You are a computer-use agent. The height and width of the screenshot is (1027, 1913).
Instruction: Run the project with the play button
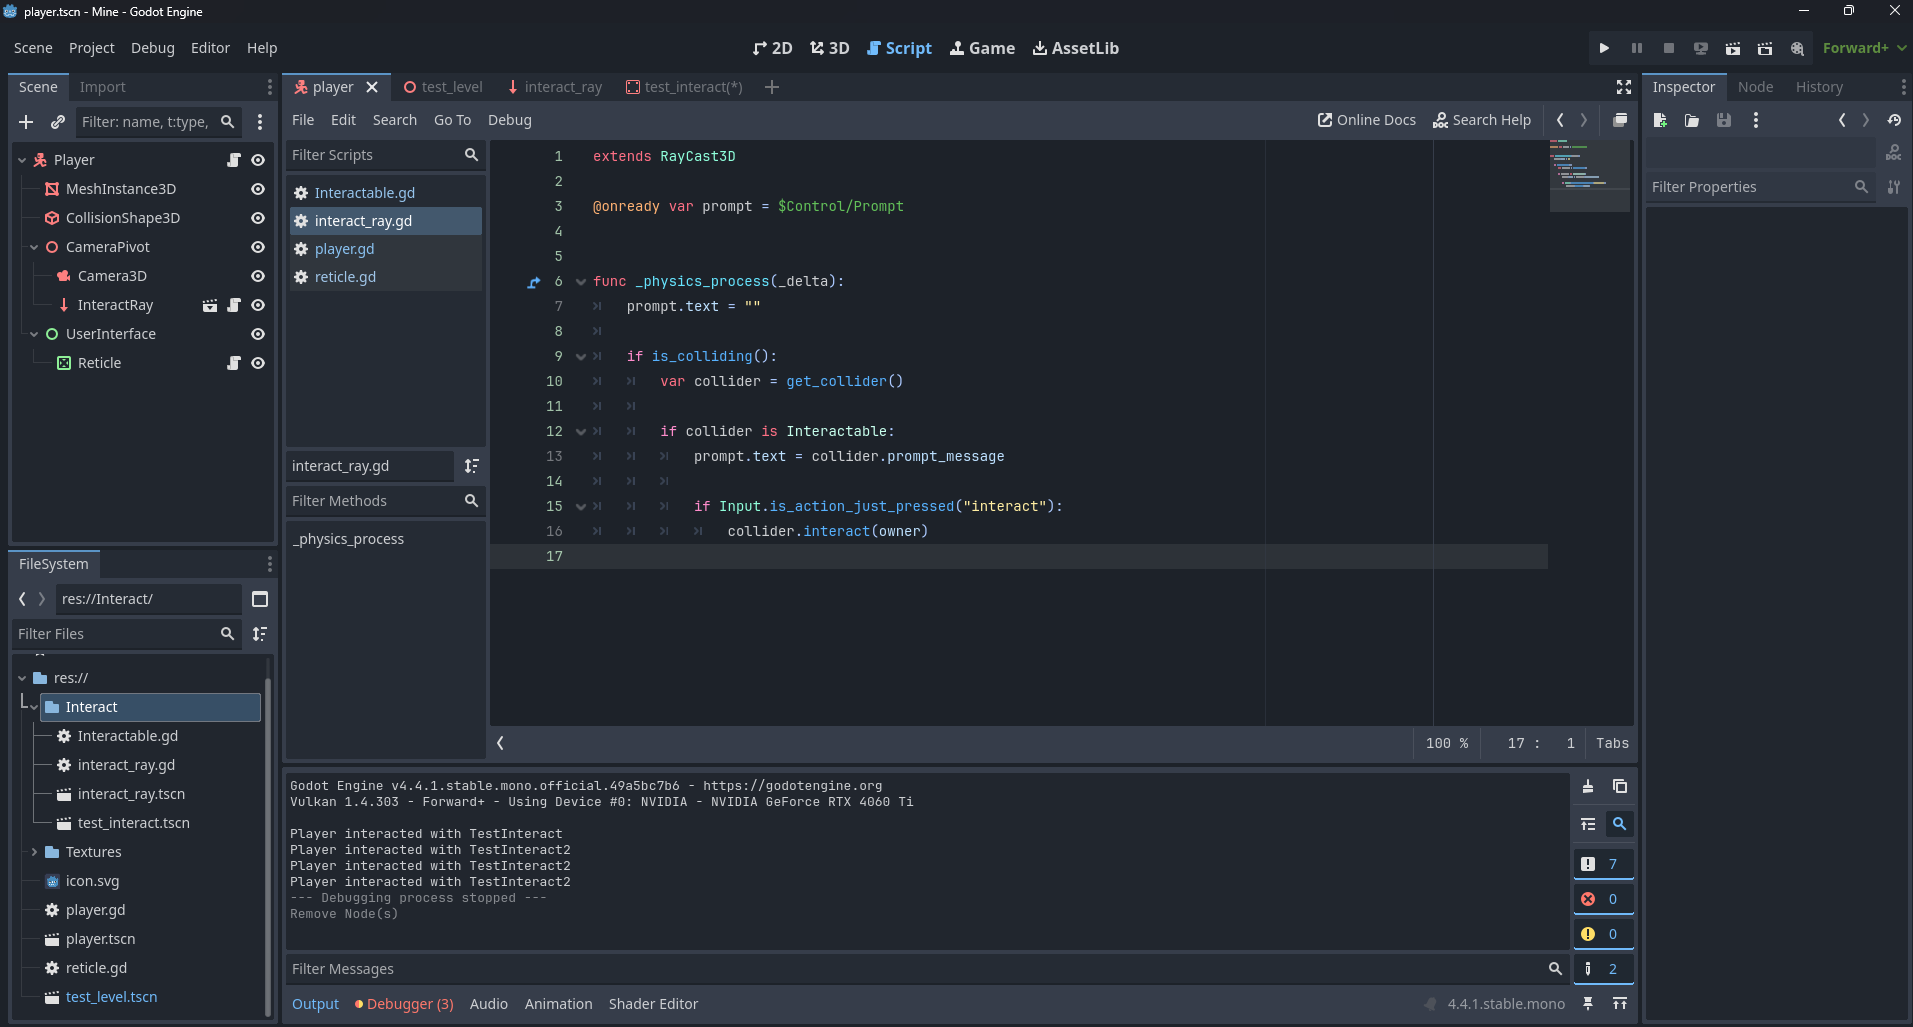(x=1604, y=48)
